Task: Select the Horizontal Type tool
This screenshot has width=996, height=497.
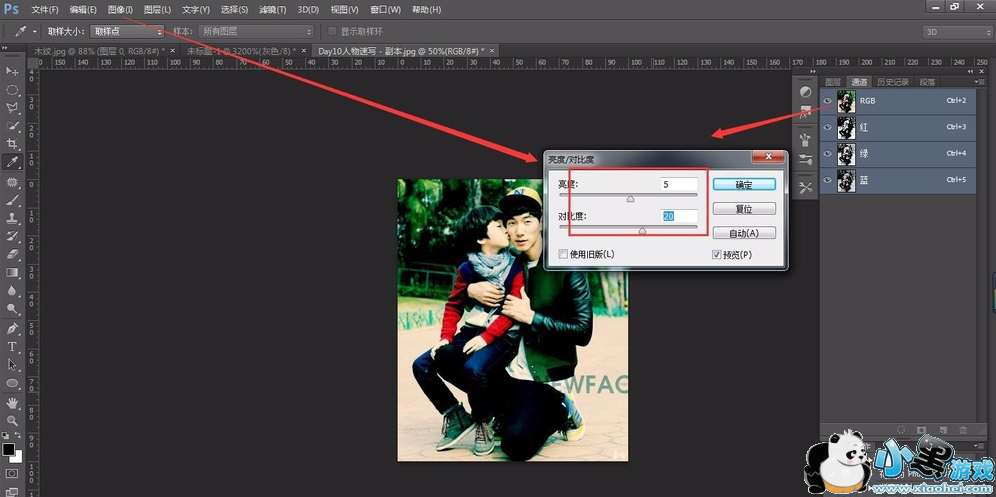Action: pyautogui.click(x=13, y=346)
